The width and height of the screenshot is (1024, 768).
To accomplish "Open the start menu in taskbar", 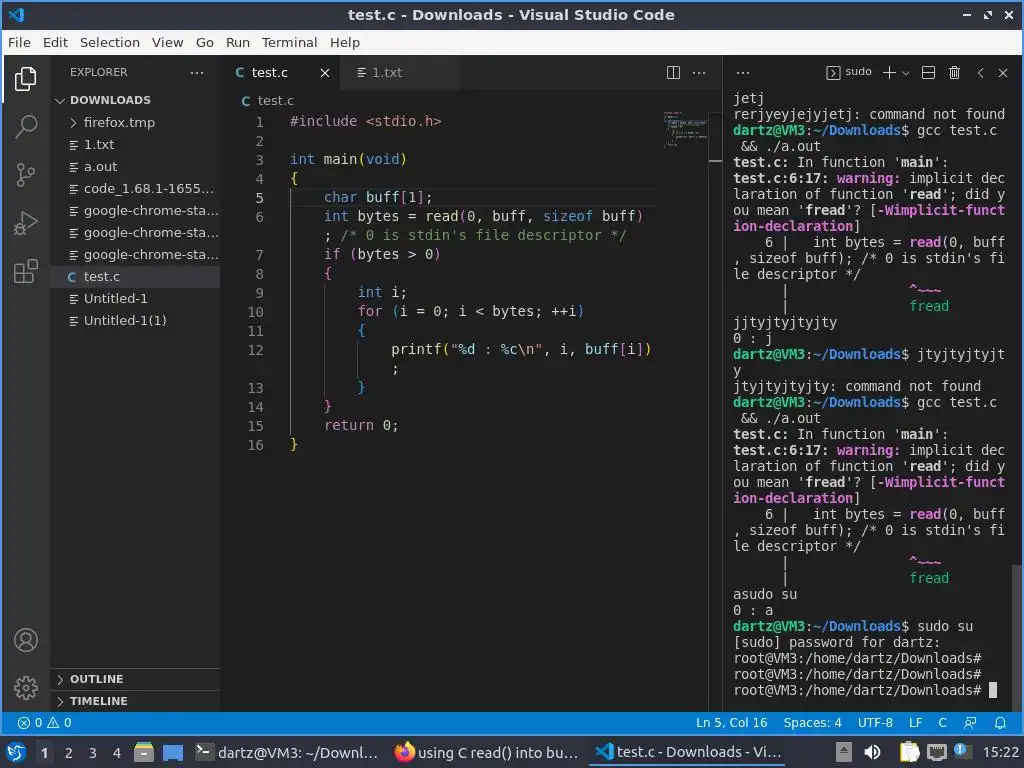I will pos(16,752).
